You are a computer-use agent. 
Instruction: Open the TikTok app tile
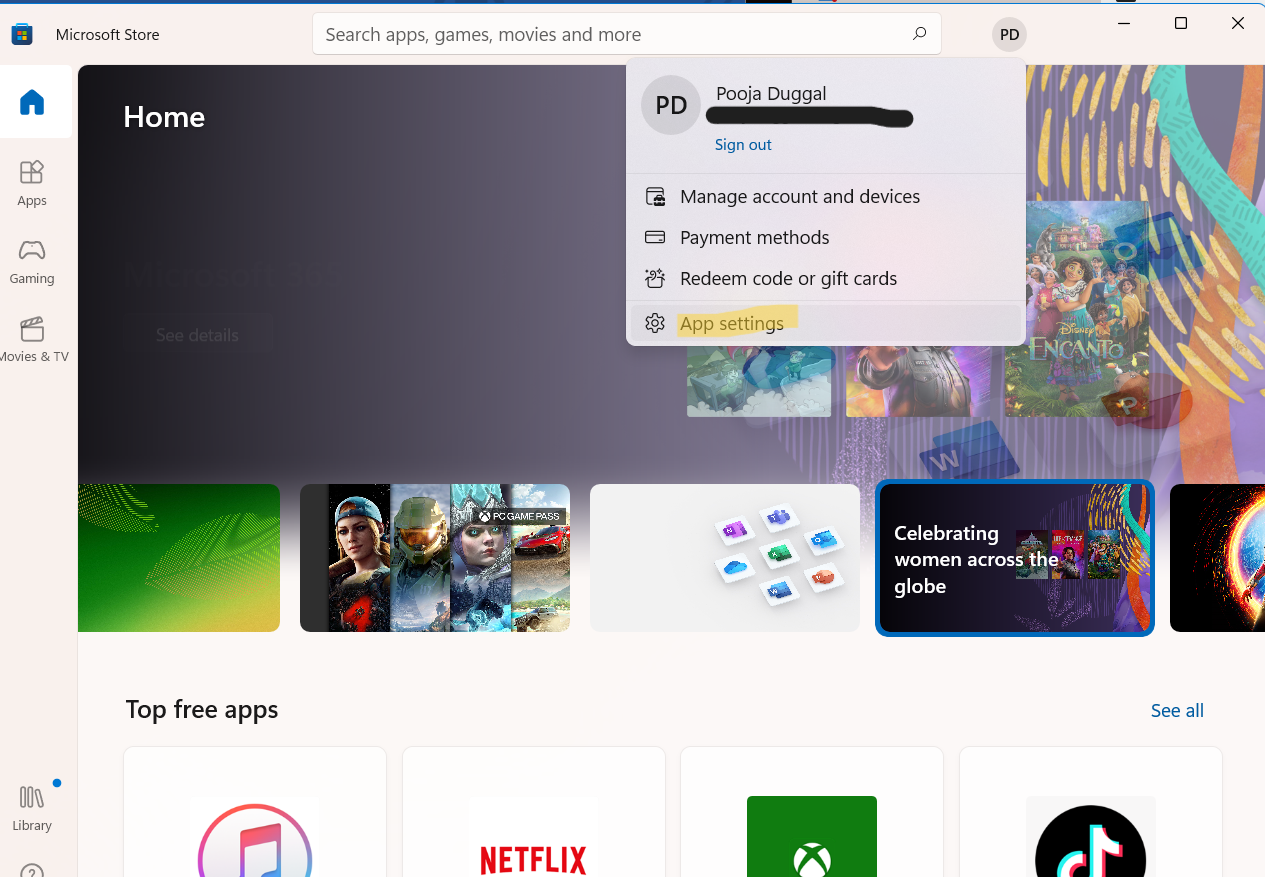click(x=1090, y=815)
